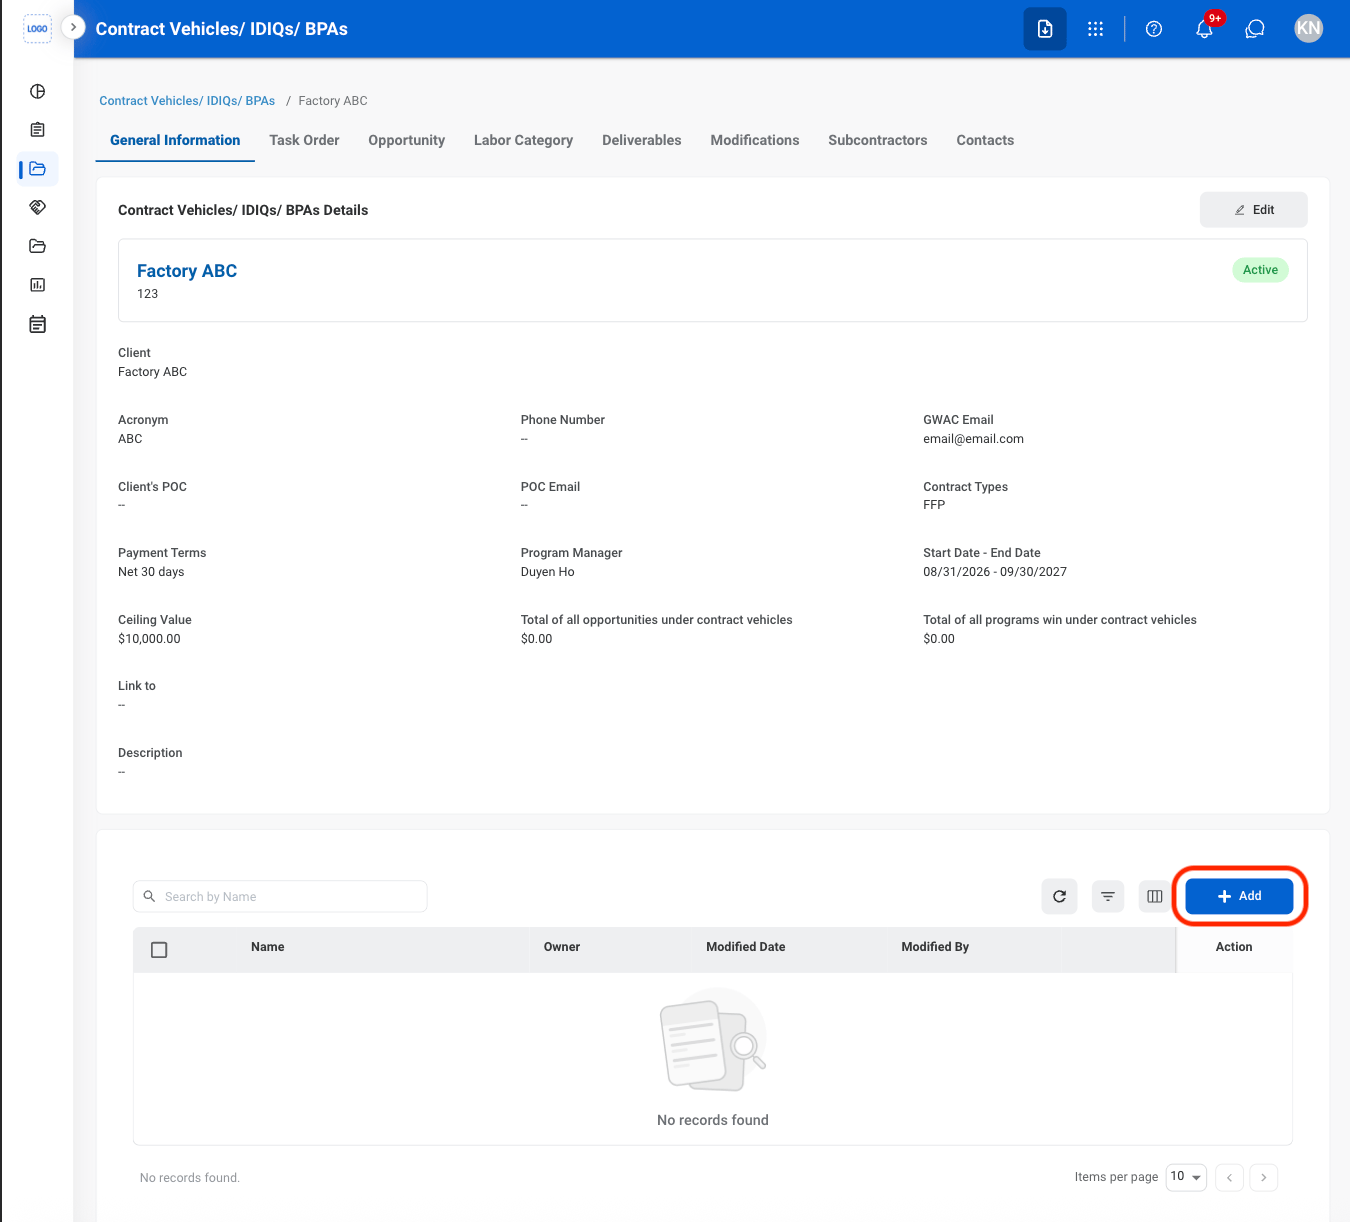The width and height of the screenshot is (1350, 1222).
Task: Open the Contacts tab
Action: coord(985,140)
